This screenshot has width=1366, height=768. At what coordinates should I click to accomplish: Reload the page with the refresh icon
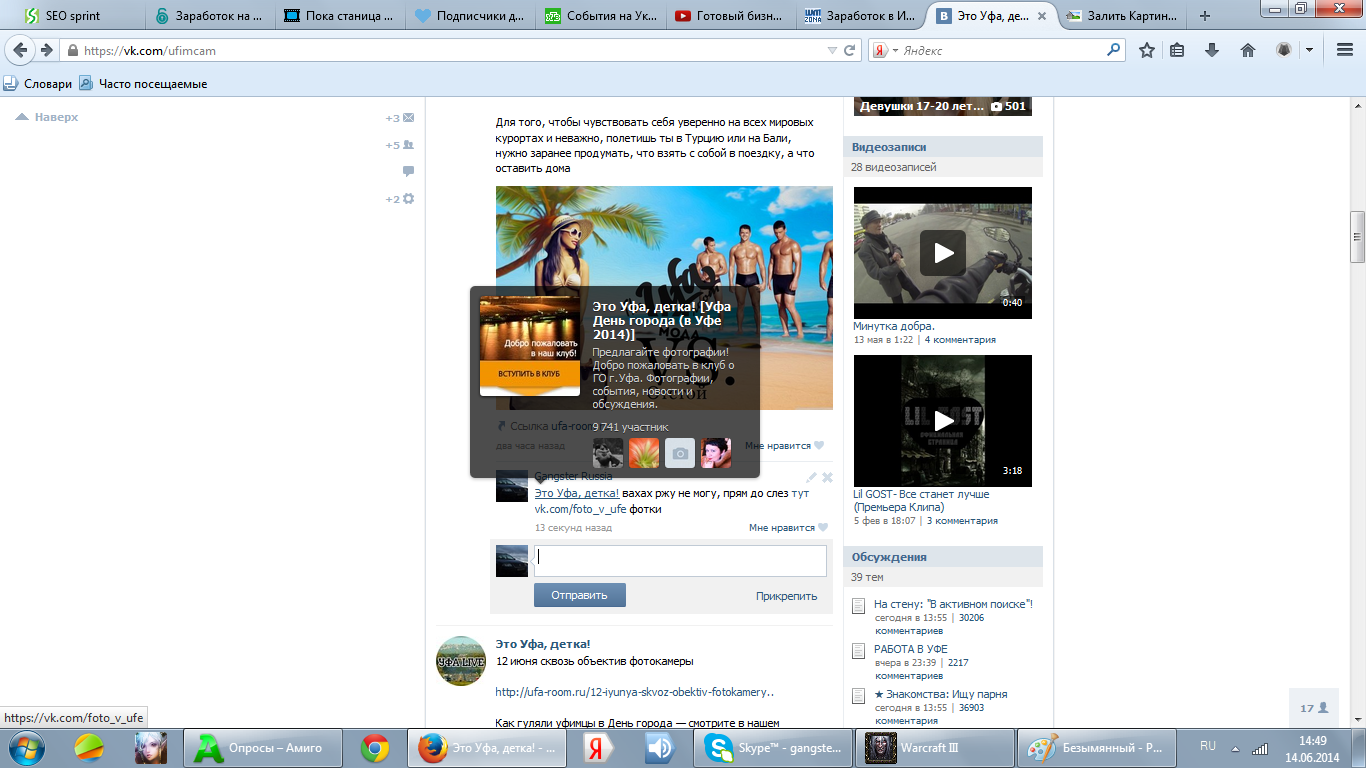[851, 50]
